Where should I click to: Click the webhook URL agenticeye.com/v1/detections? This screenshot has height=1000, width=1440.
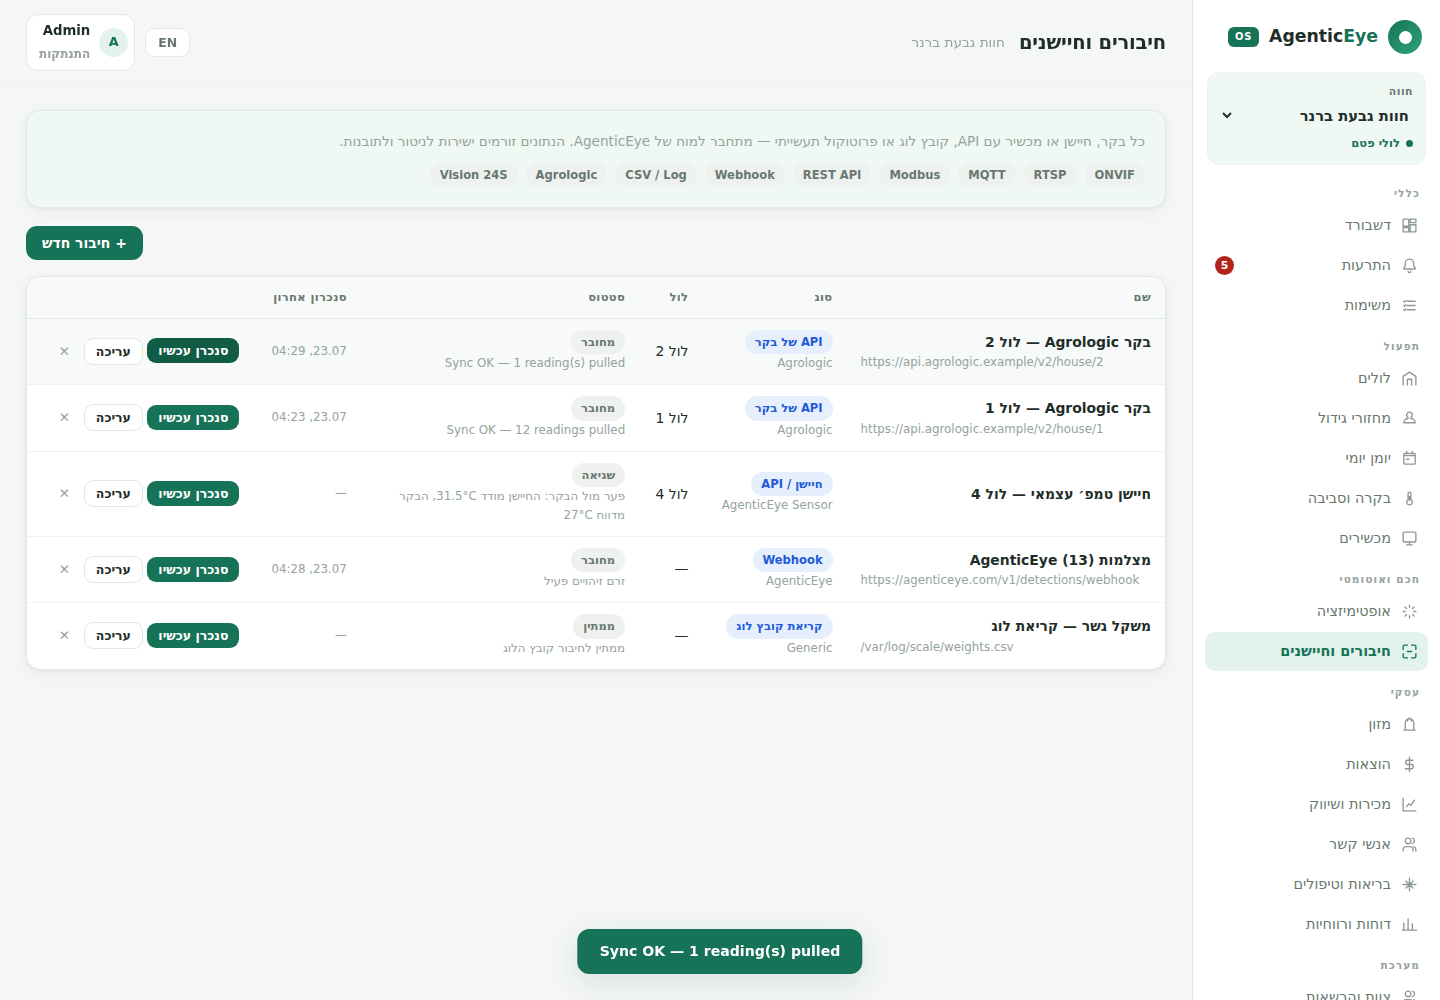[999, 580]
